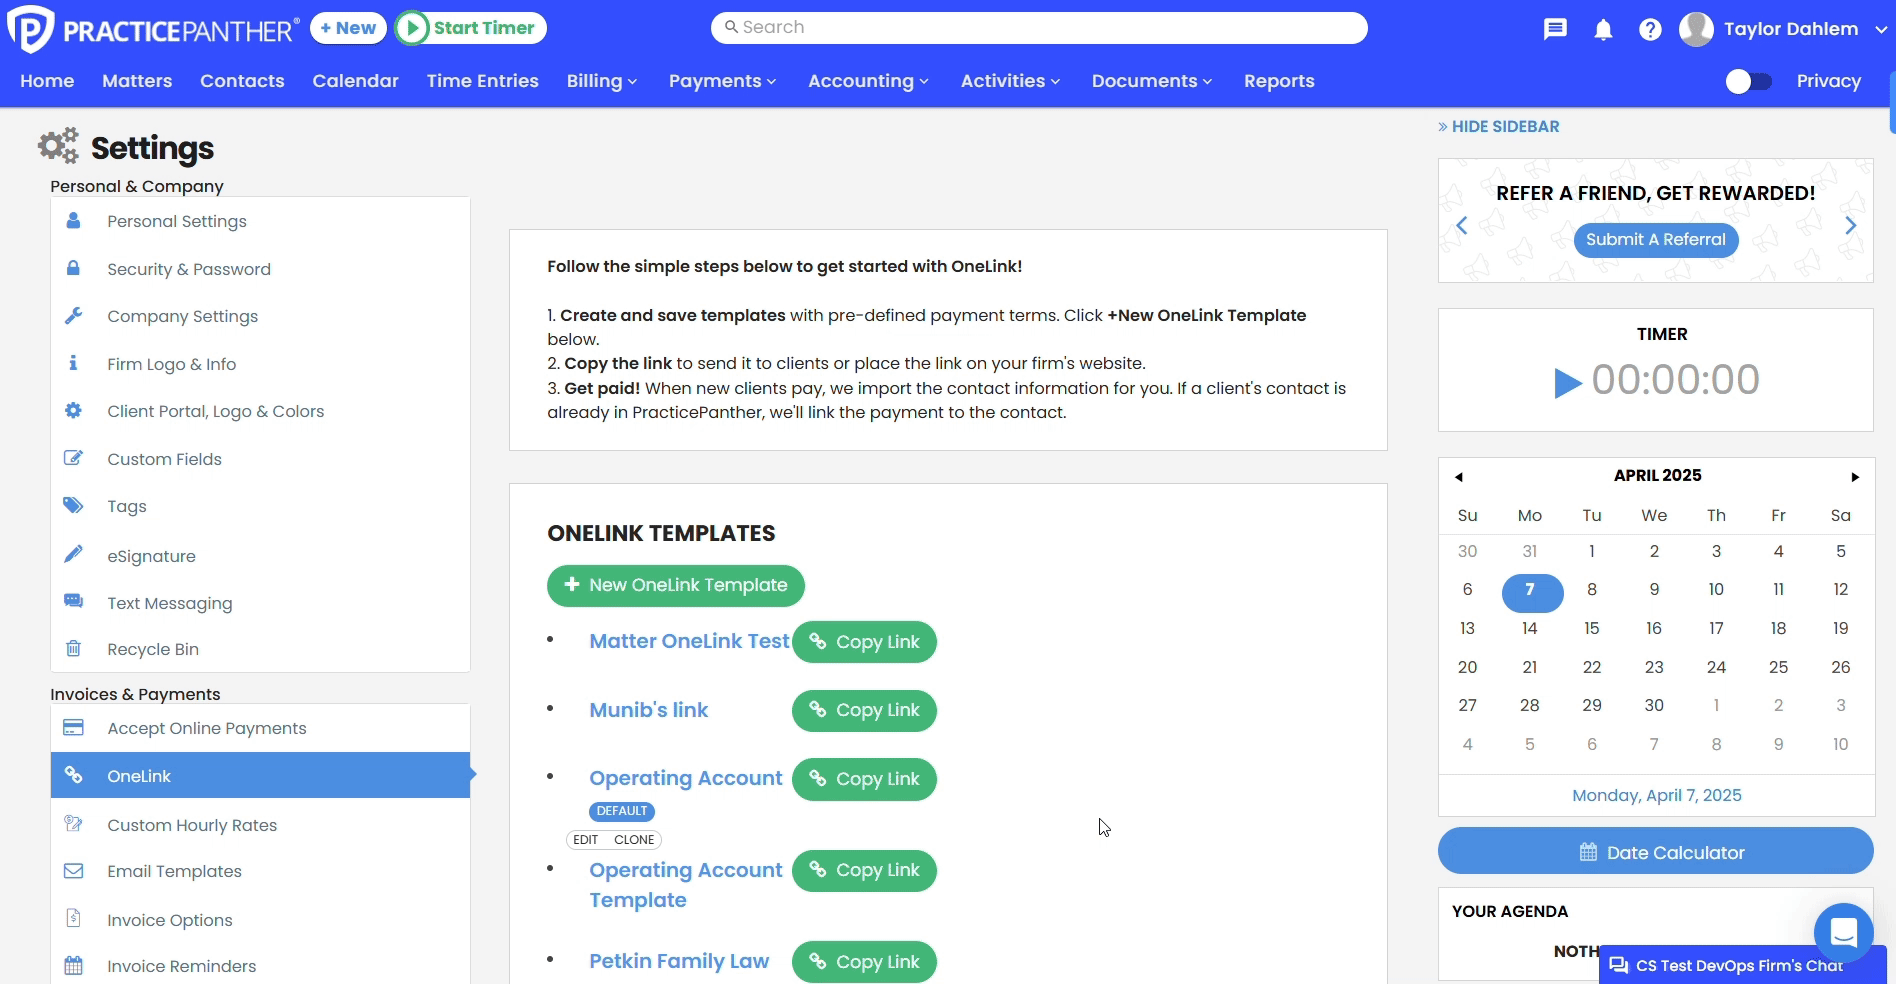Open the notifications bell
1896x984 pixels.
[1603, 29]
